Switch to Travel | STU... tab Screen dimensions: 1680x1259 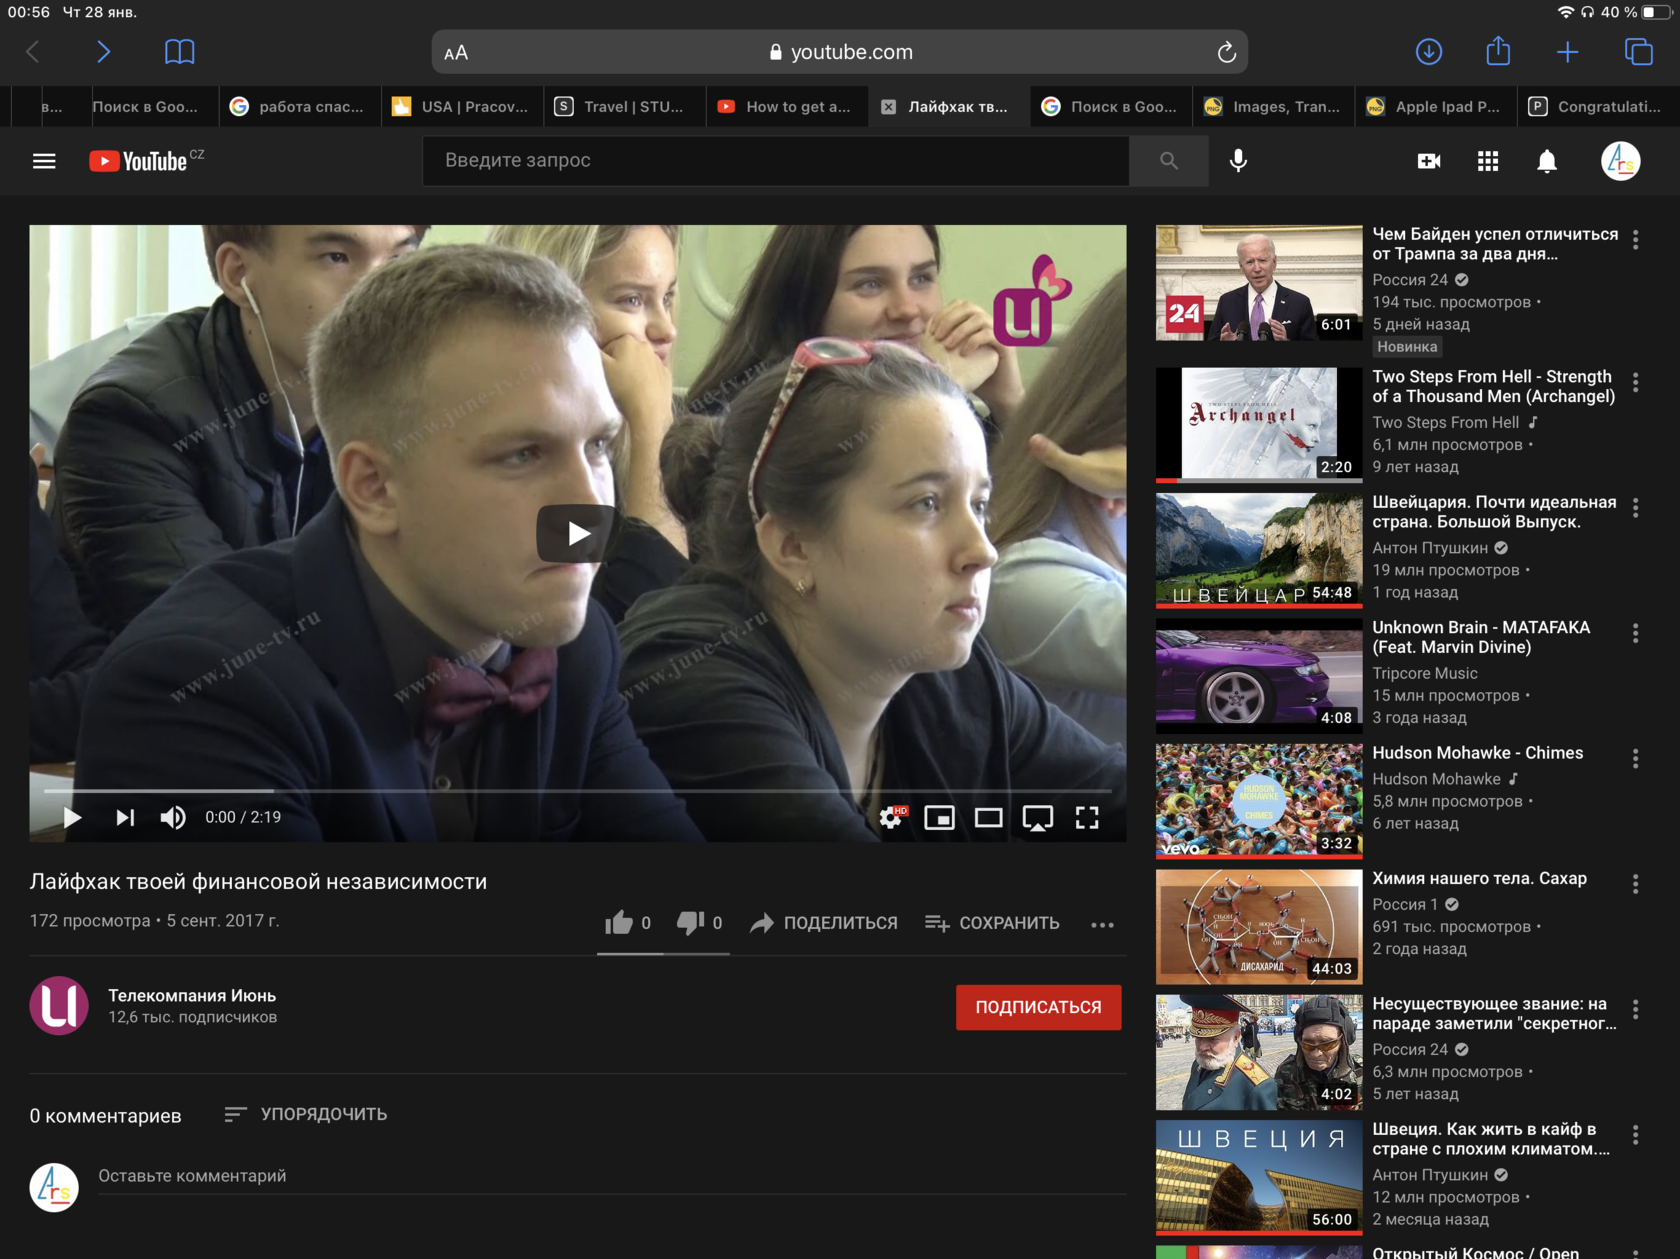click(x=623, y=106)
